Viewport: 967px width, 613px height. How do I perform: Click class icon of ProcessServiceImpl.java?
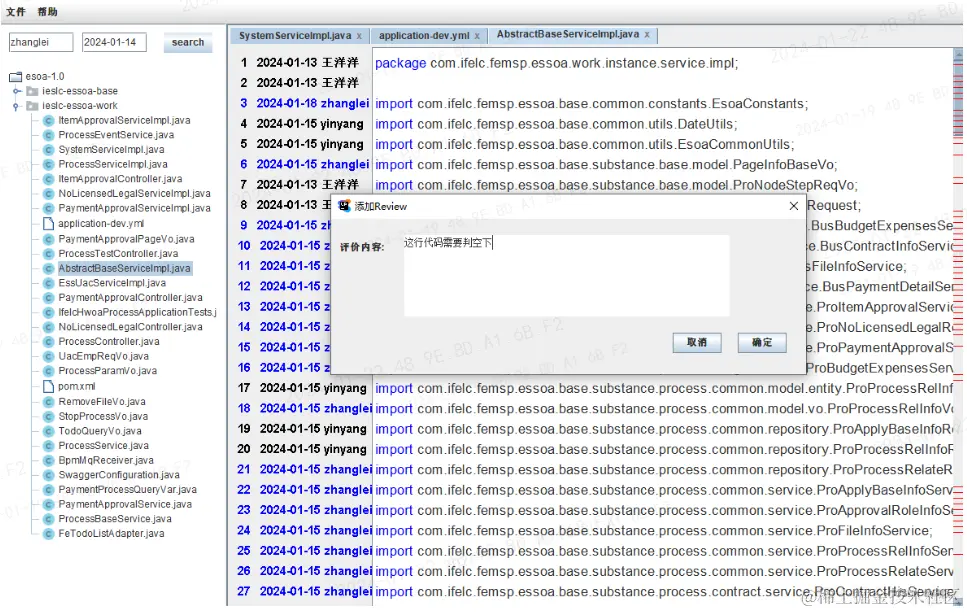(x=49, y=165)
